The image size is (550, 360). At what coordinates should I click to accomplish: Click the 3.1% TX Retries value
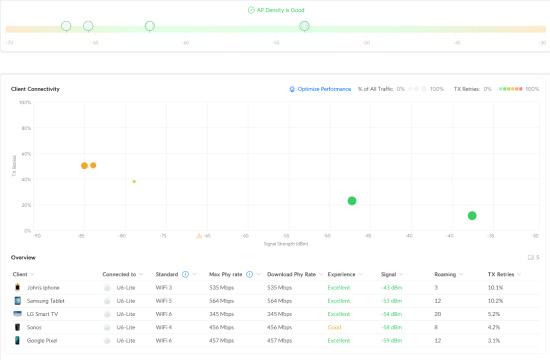pos(494,341)
